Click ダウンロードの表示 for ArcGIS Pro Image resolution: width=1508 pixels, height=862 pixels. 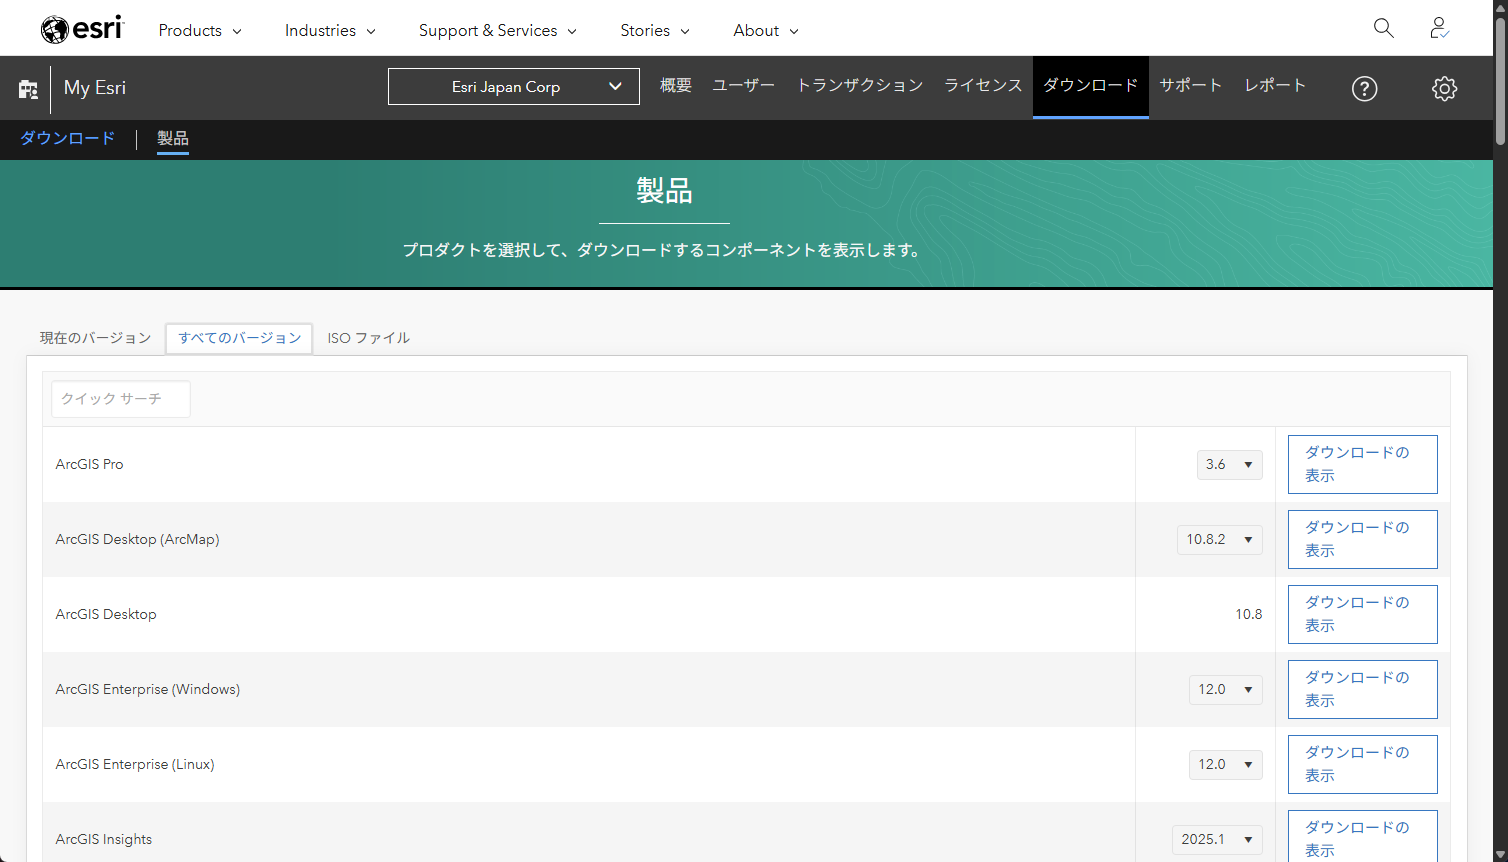(1362, 464)
